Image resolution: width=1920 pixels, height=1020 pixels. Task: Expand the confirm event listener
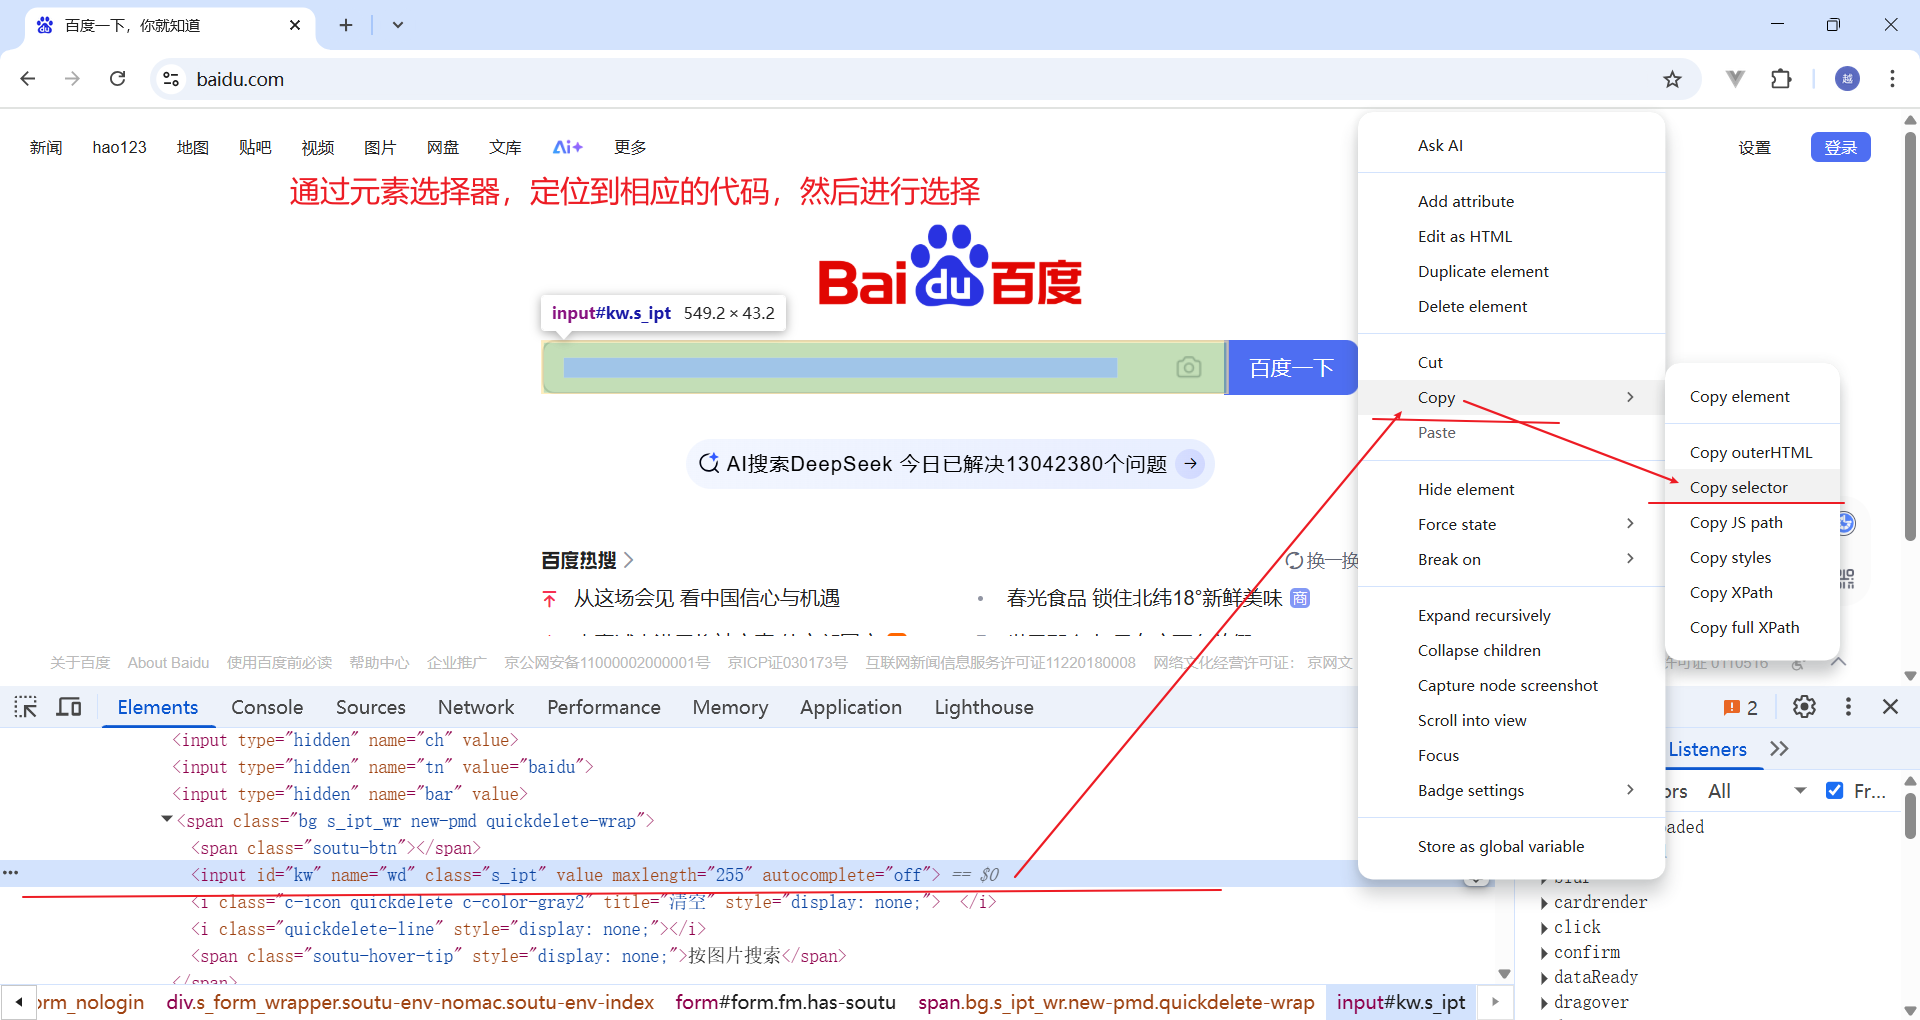1545,953
